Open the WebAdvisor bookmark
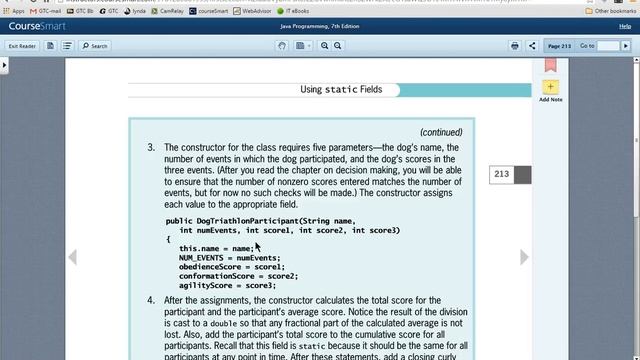 (x=252, y=11)
